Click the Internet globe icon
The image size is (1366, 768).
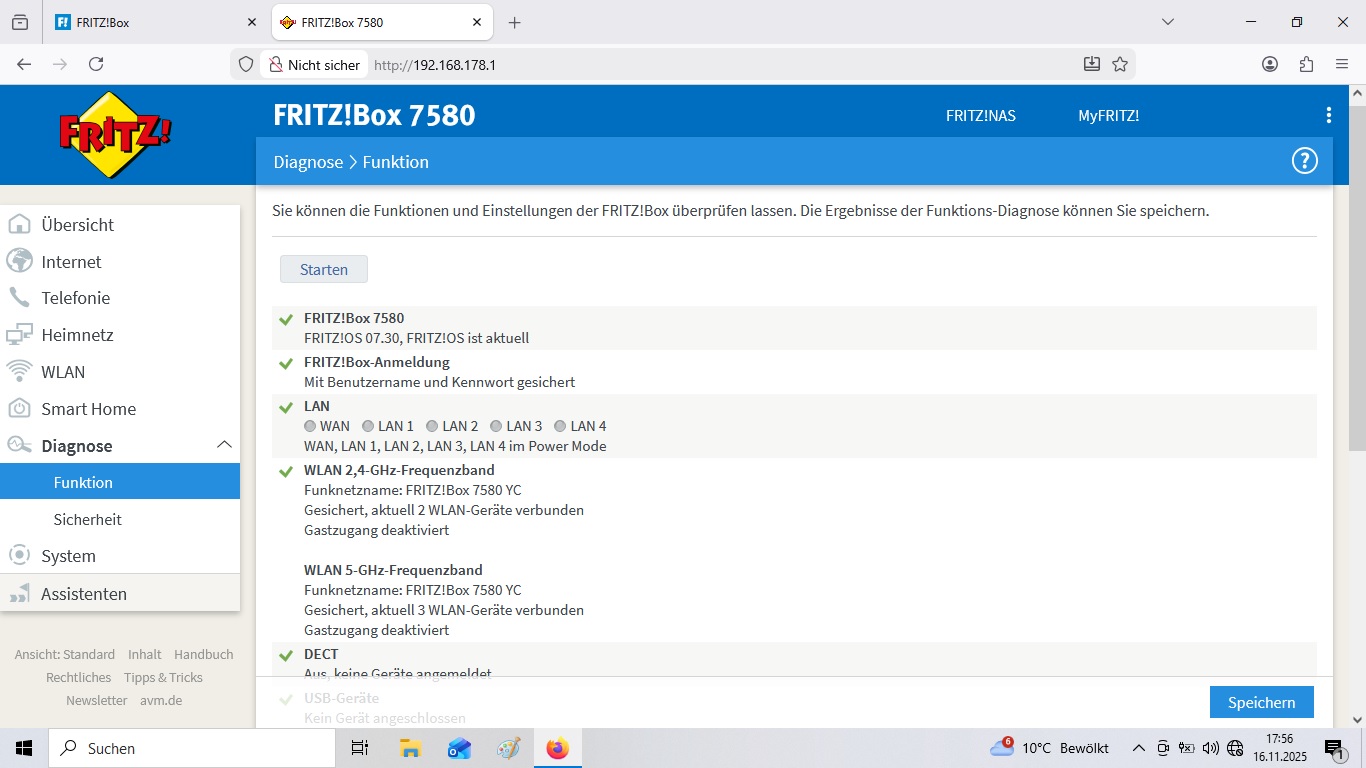click(19, 261)
